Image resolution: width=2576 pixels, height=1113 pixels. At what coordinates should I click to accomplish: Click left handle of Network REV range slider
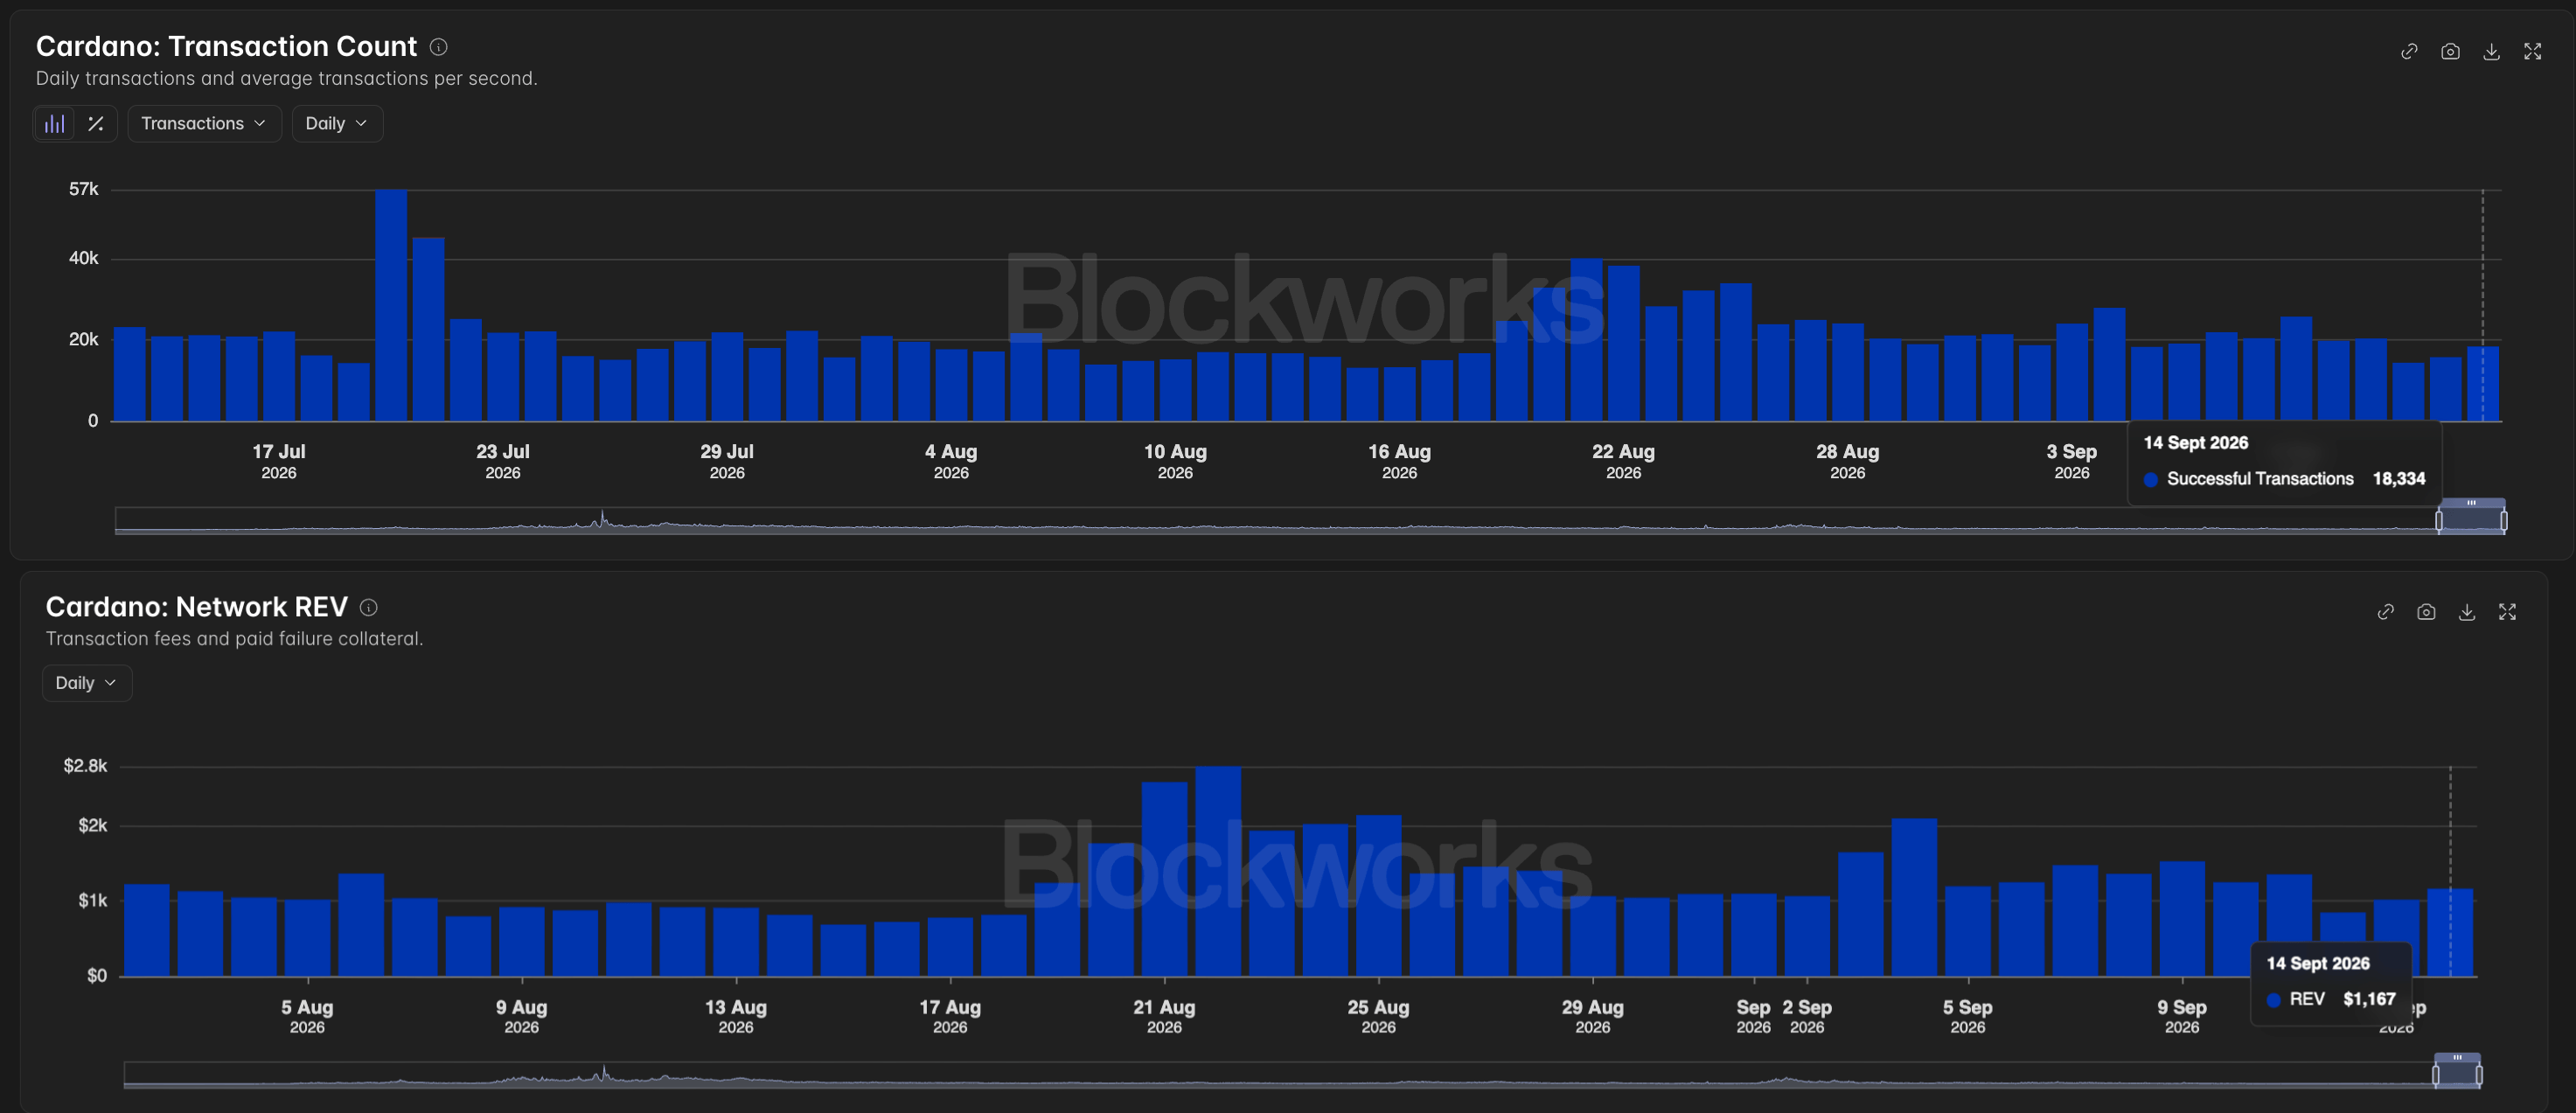click(x=2436, y=1075)
